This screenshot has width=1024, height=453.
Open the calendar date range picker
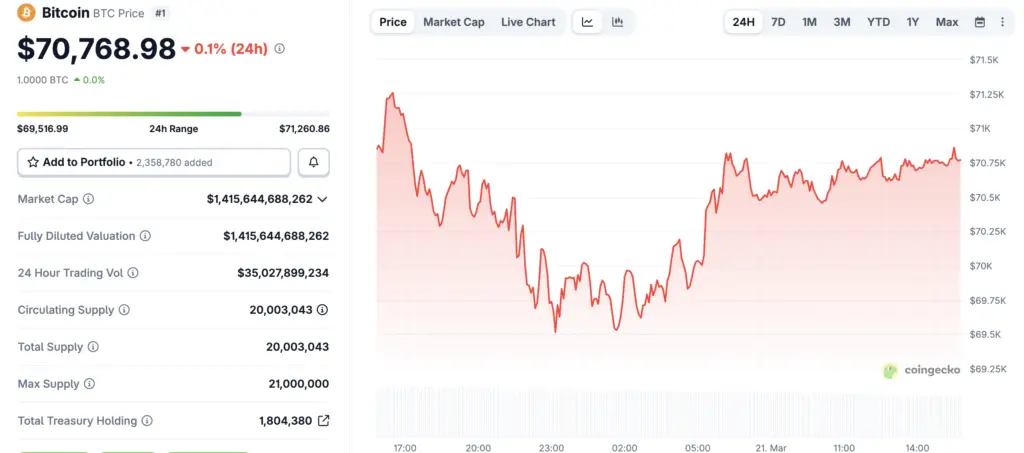pos(980,22)
